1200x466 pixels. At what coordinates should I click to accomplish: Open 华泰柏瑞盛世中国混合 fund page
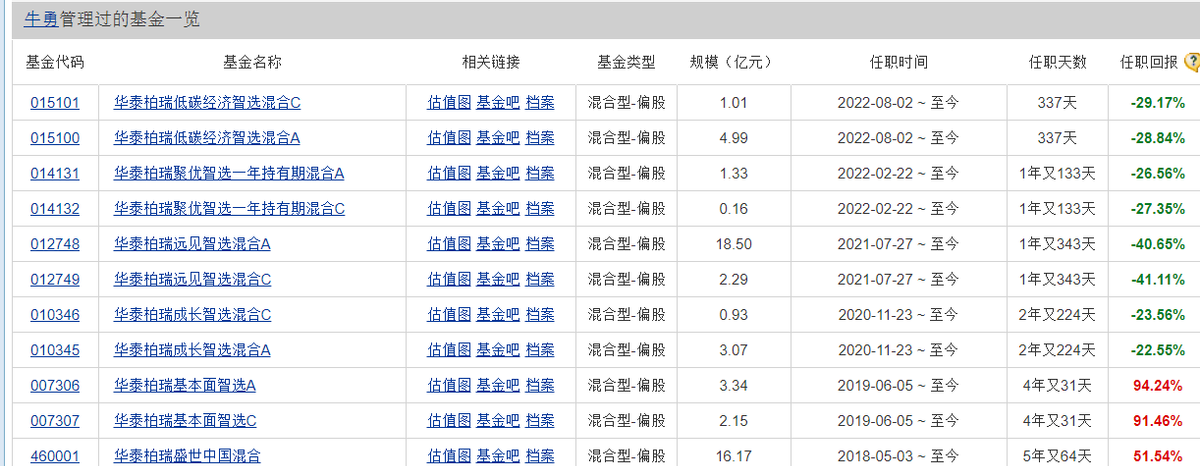pyautogui.click(x=187, y=456)
